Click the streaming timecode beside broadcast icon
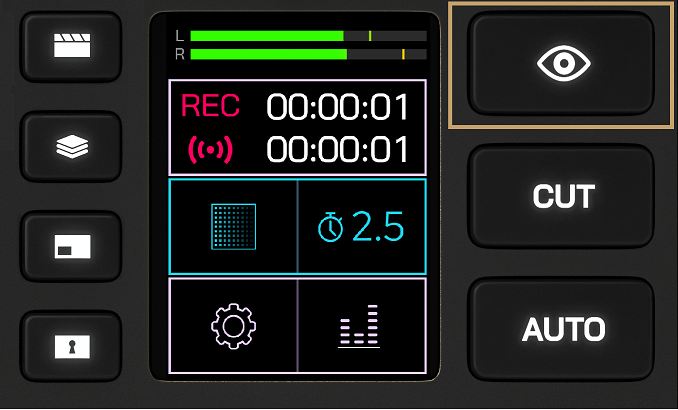This screenshot has height=410, width=678. [x=338, y=150]
